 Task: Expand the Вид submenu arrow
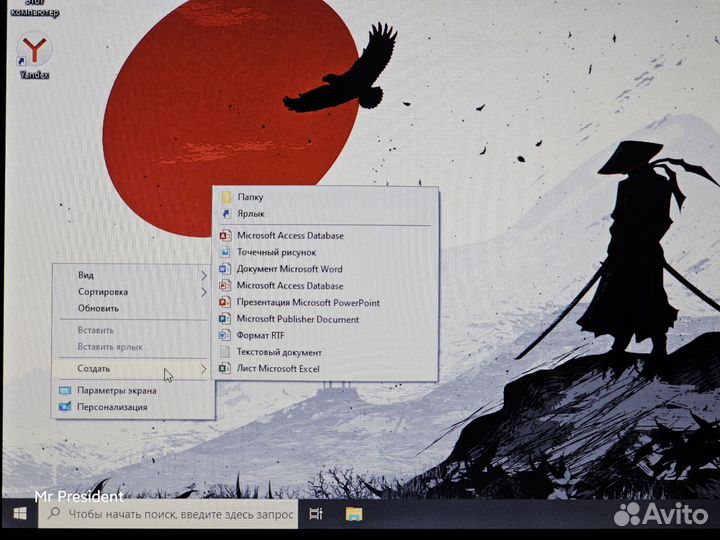pyautogui.click(x=204, y=276)
